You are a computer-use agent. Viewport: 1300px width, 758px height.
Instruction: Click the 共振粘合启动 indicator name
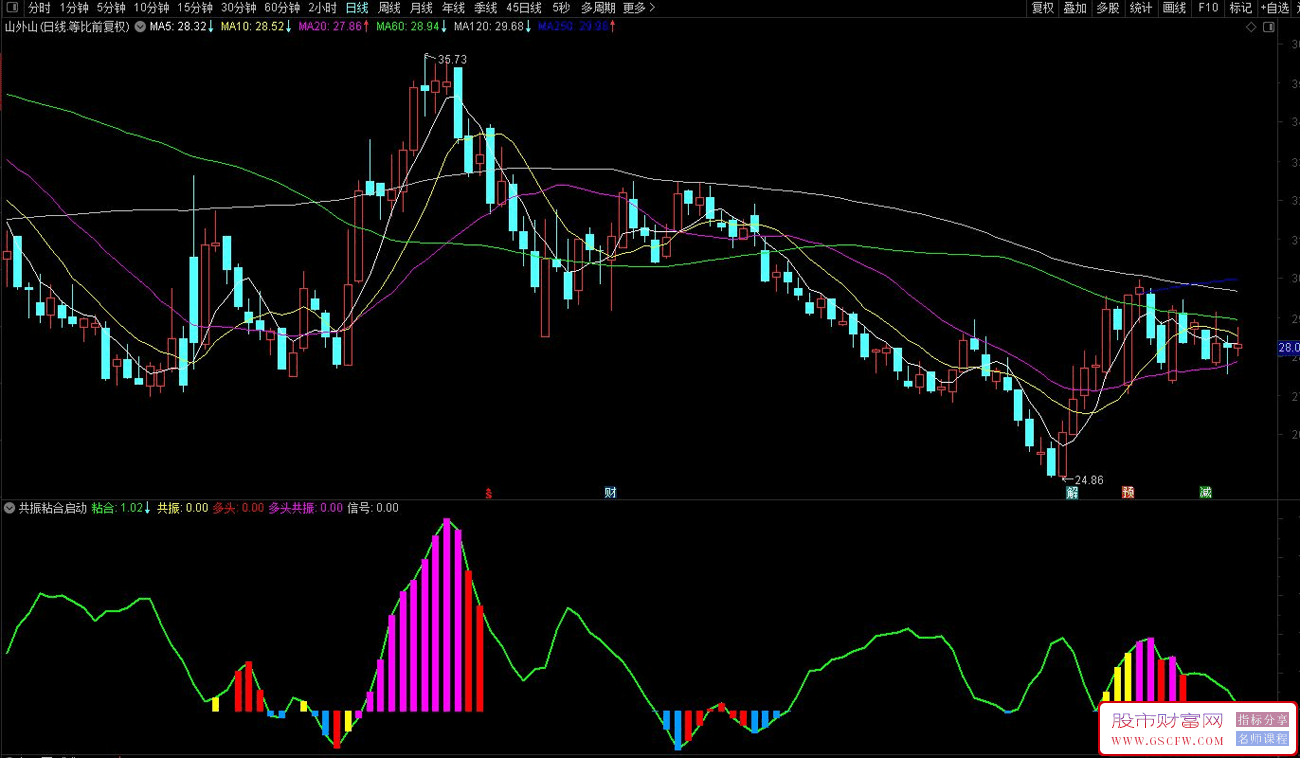pos(52,508)
